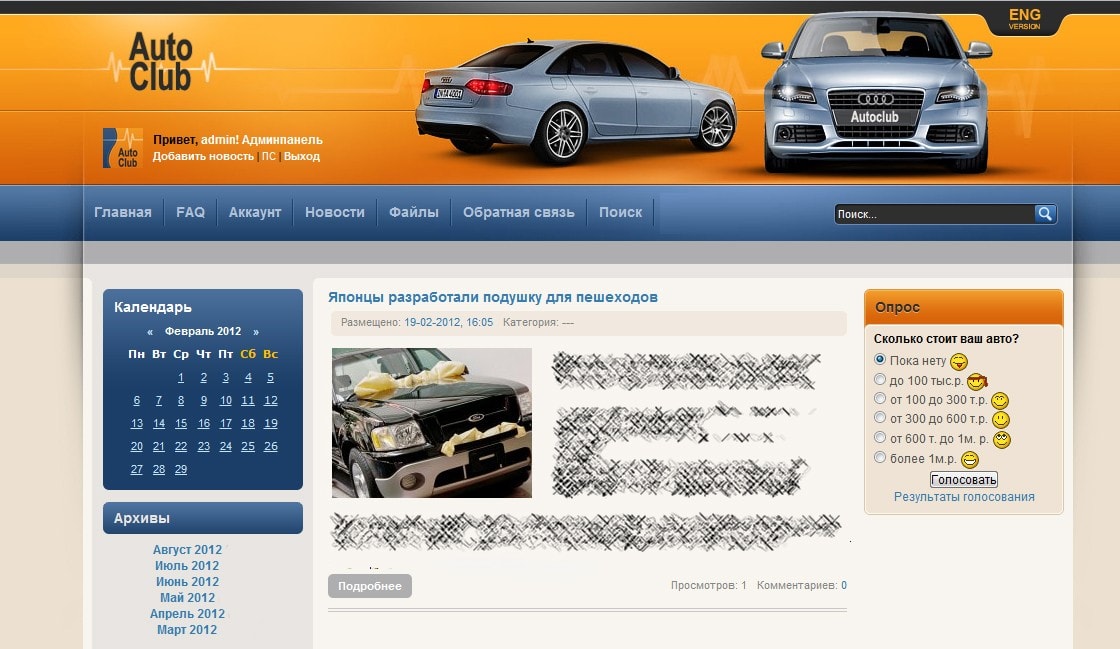Click in the Поиск search field
Viewport: 1120px width, 649px height.
tap(934, 213)
